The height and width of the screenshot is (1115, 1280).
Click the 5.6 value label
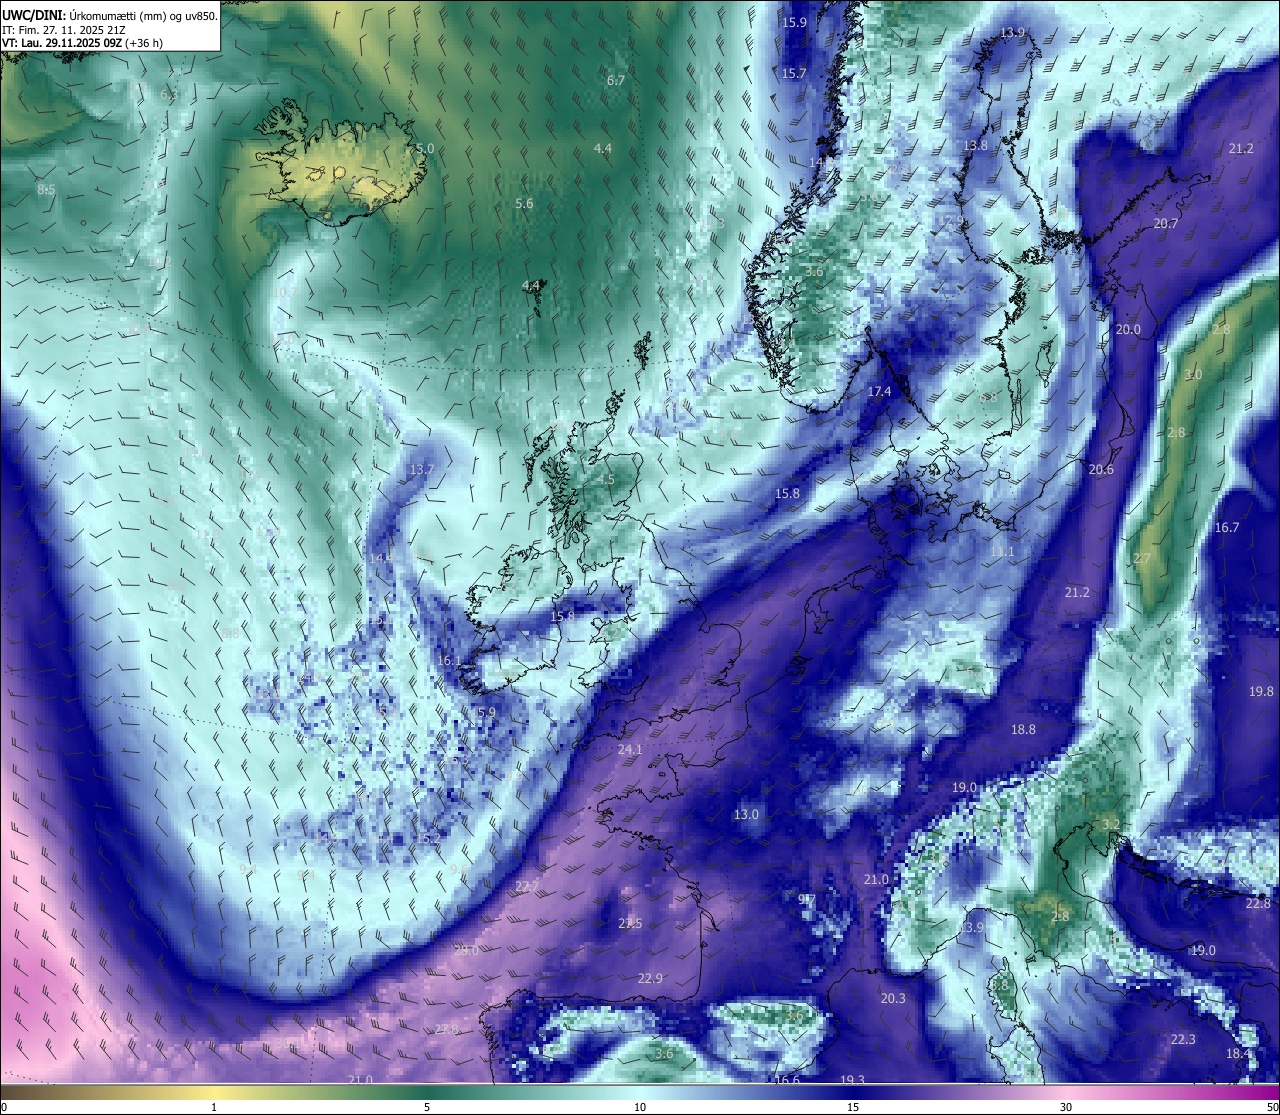click(x=524, y=203)
